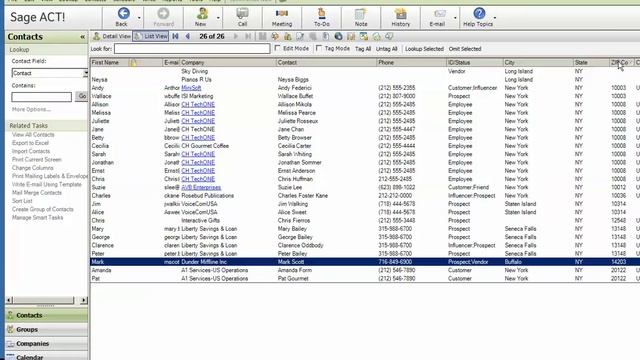Viewport: 640px width, 360px height.
Task: Click the Untag All button
Action: 386,49
